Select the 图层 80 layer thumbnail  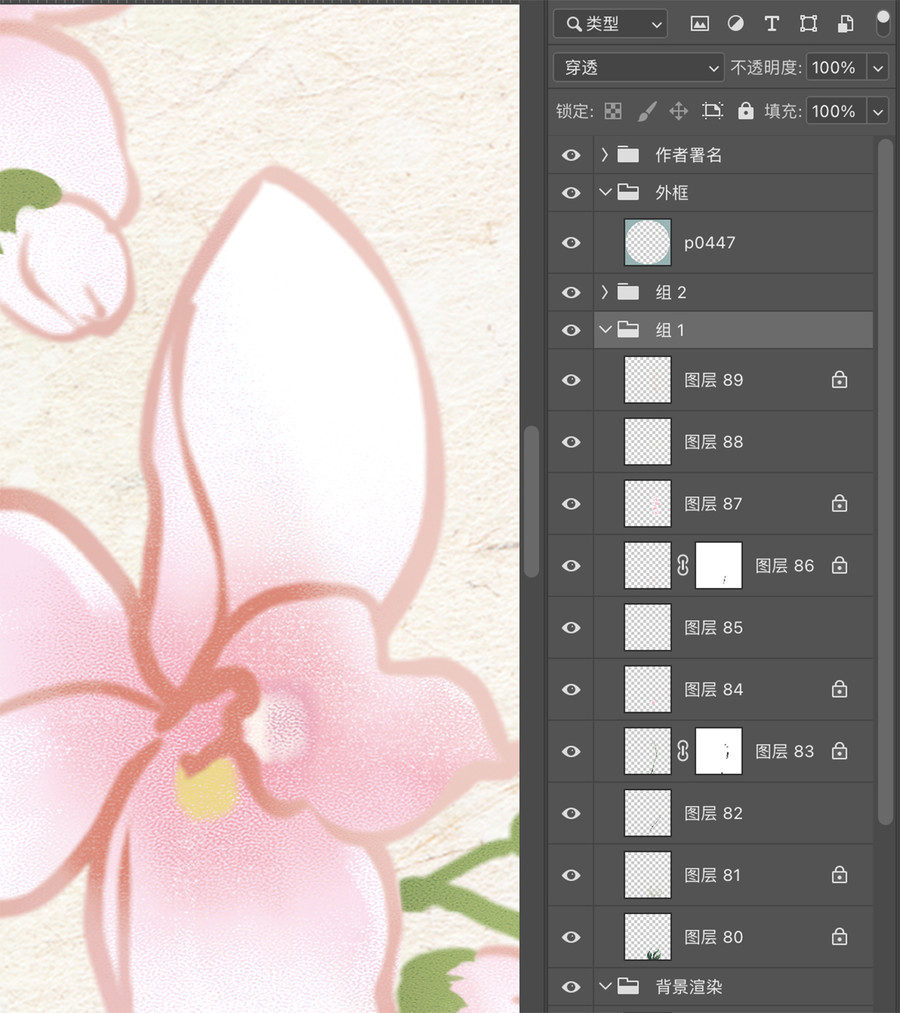[x=647, y=937]
